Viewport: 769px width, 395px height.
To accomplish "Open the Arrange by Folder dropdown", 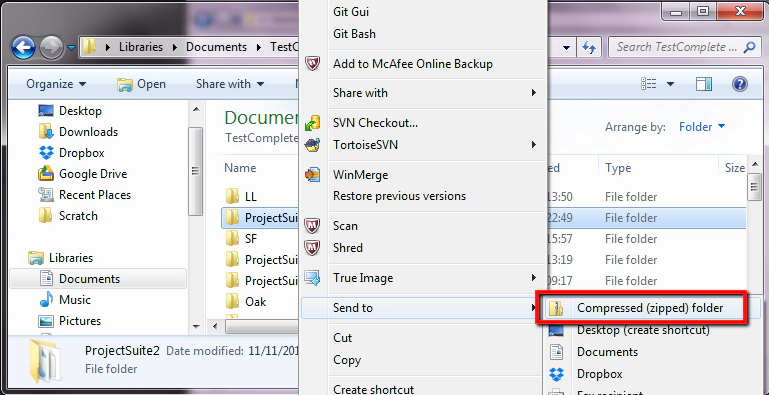I will pos(702,127).
